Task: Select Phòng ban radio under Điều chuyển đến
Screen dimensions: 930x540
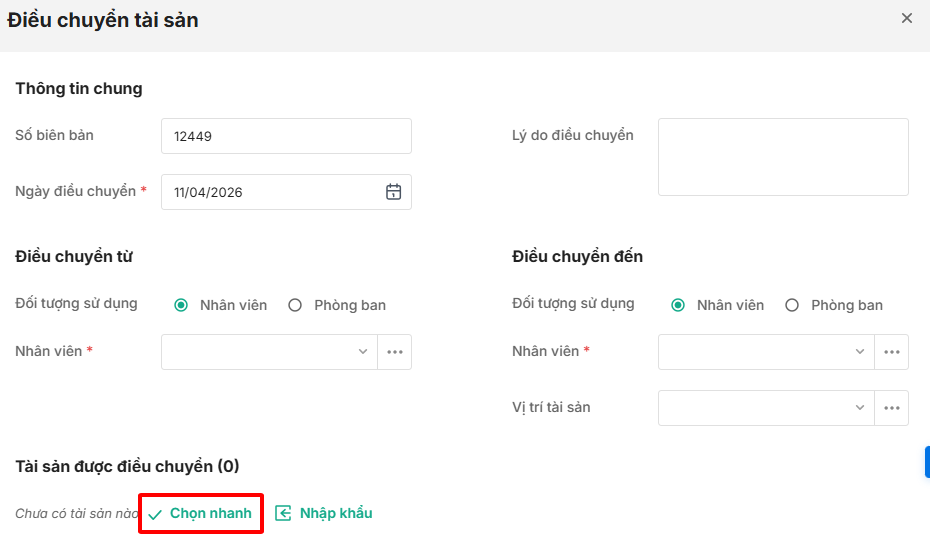Action: coord(792,305)
